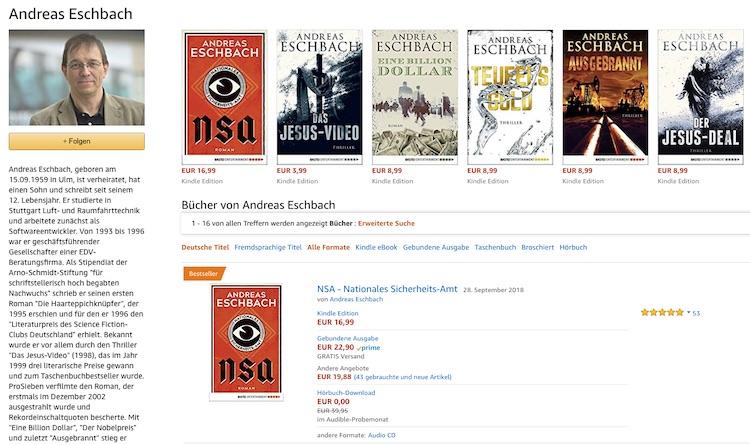Expand the rating dropdown arrow beside stars

(688, 312)
